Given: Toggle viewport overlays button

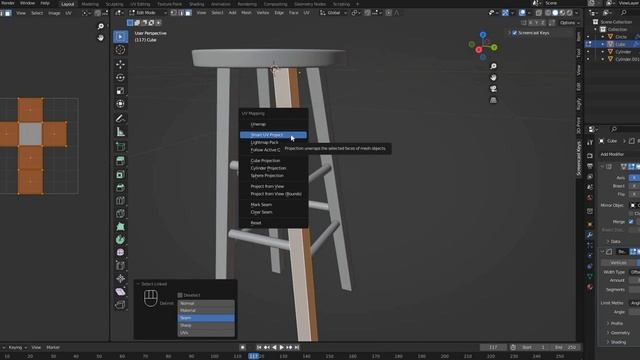Looking at the screenshot, I should (x=522, y=13).
